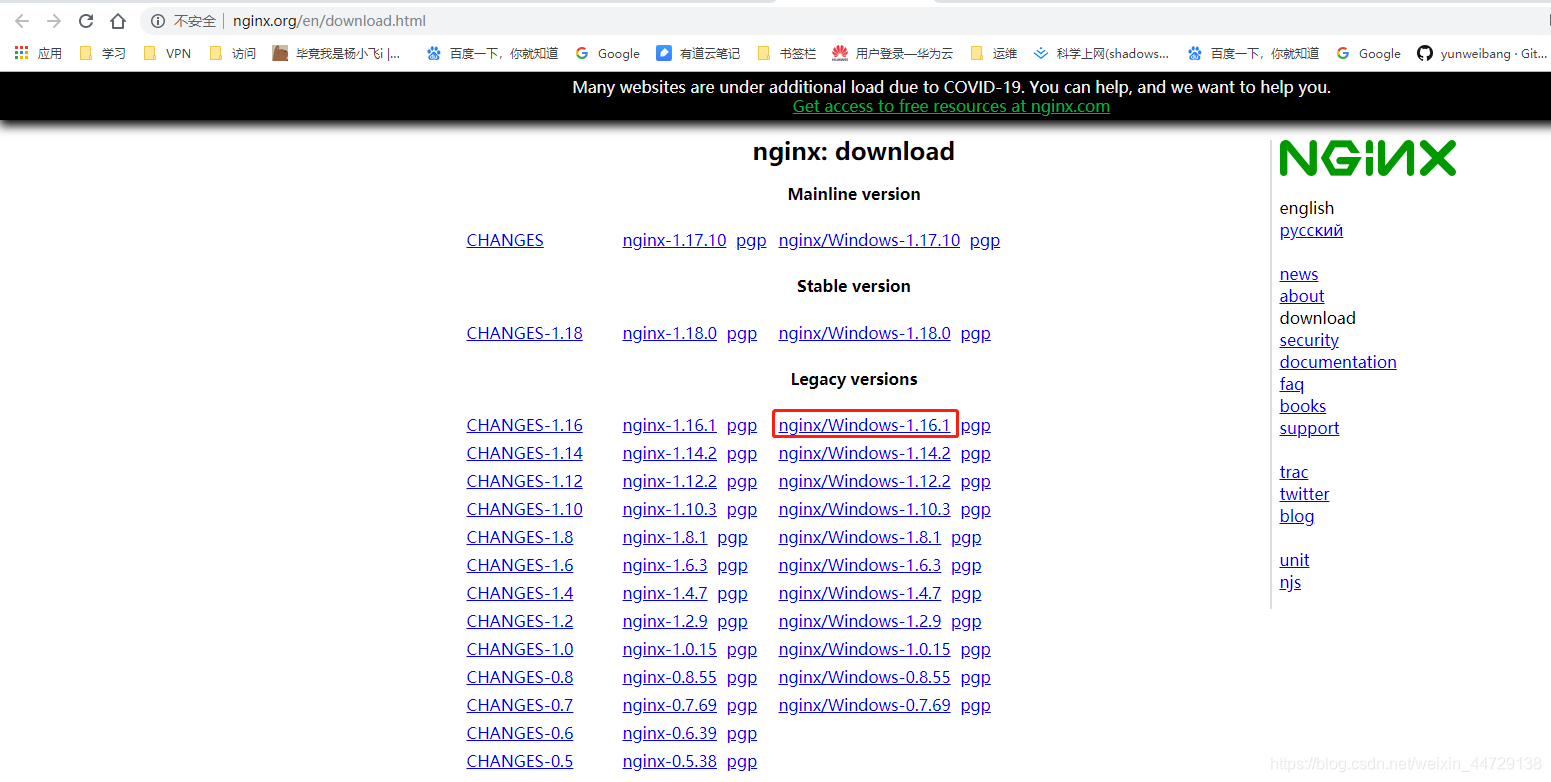Open the 访问 bookmark folder

point(232,53)
